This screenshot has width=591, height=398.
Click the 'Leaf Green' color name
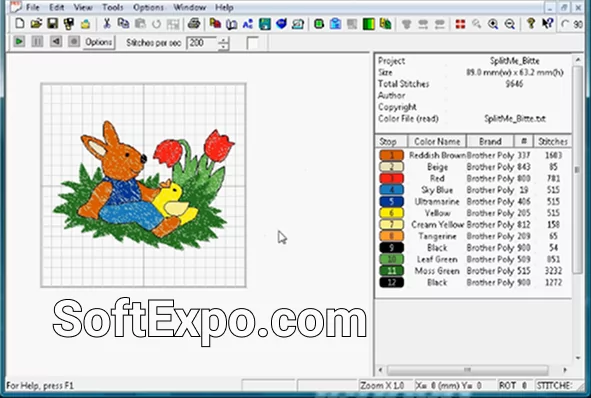[x=437, y=259]
